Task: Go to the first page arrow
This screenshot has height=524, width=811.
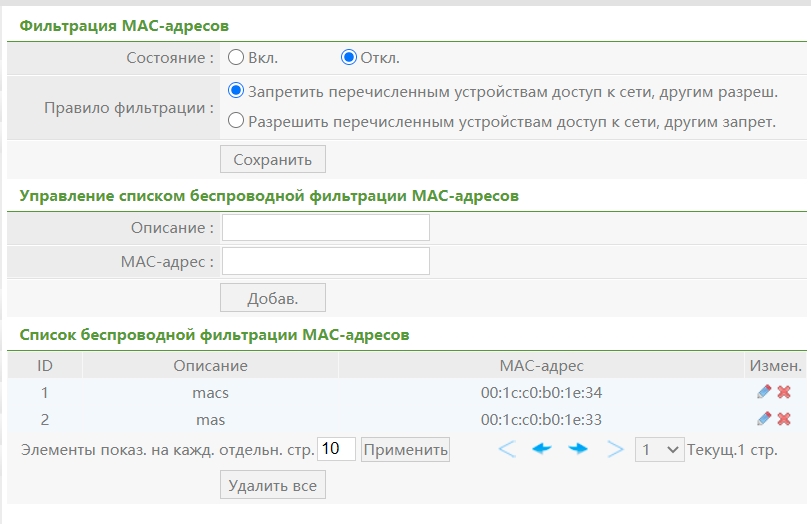Action: pyautogui.click(x=507, y=449)
